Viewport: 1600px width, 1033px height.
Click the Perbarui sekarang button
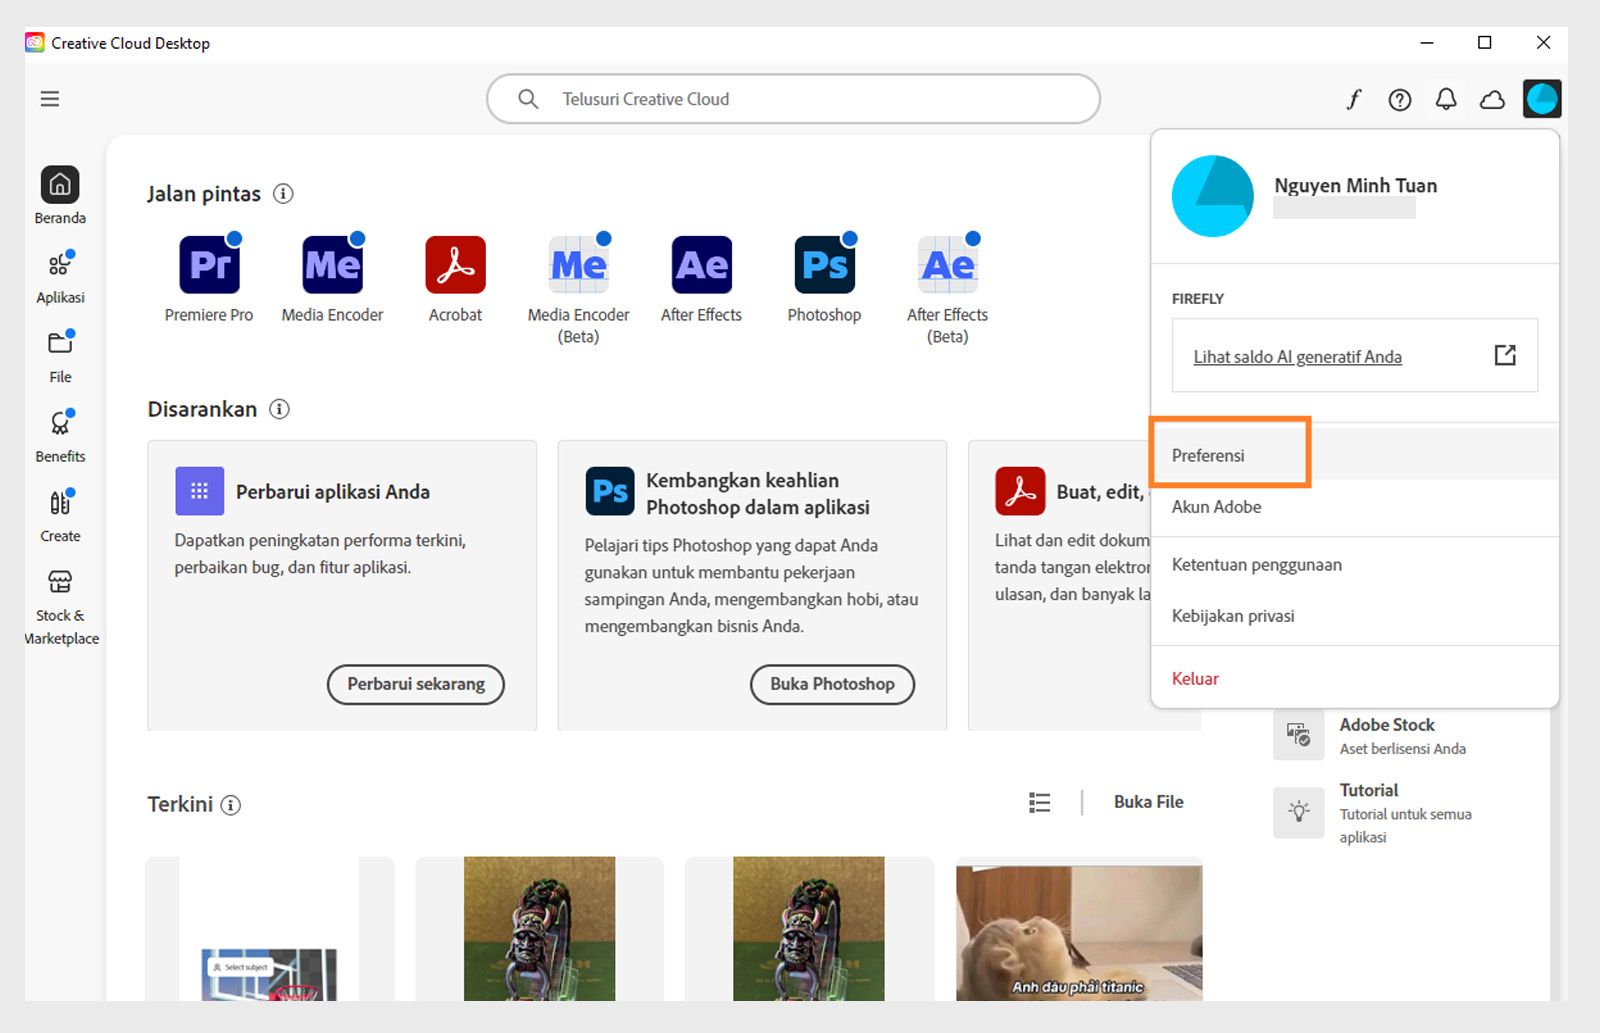click(415, 684)
